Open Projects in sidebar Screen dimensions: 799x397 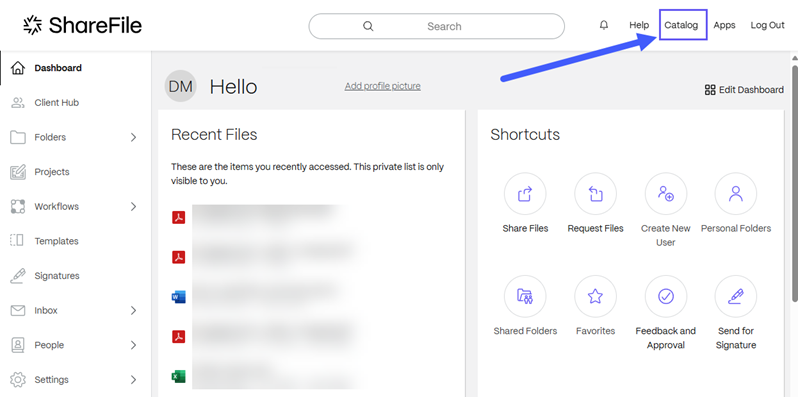point(52,172)
